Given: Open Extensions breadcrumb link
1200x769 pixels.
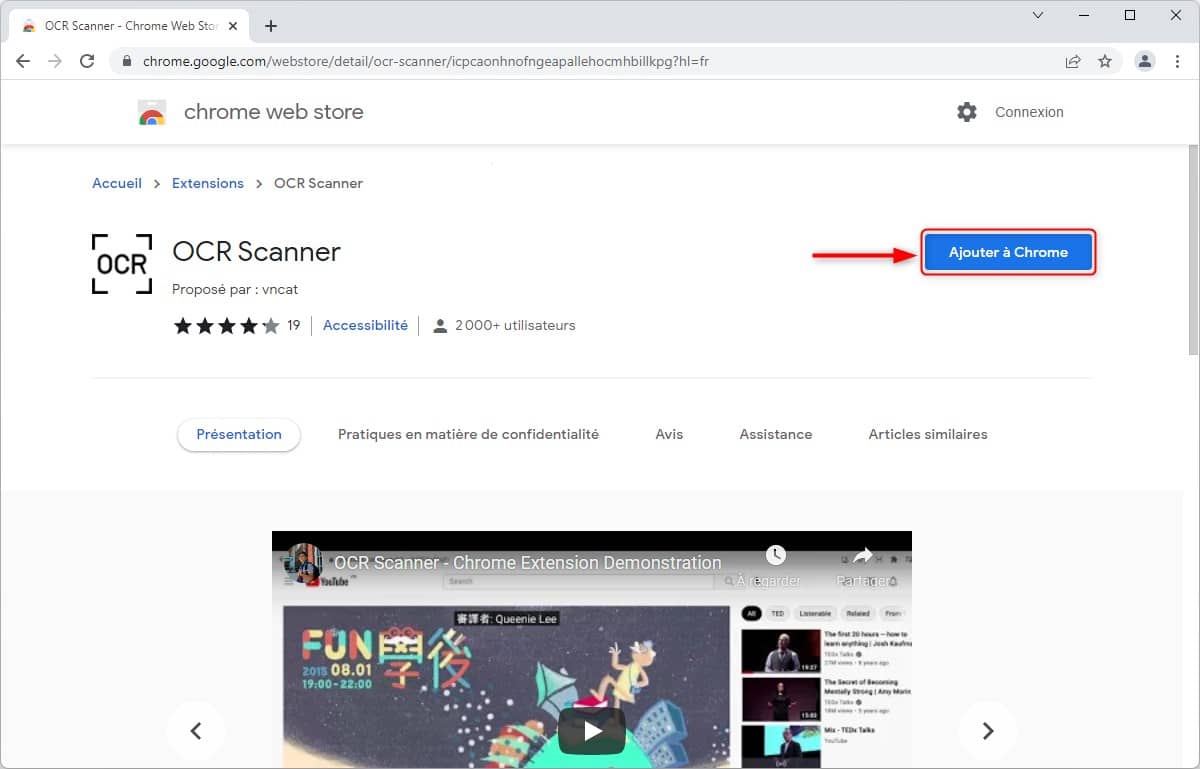Looking at the screenshot, I should point(208,183).
